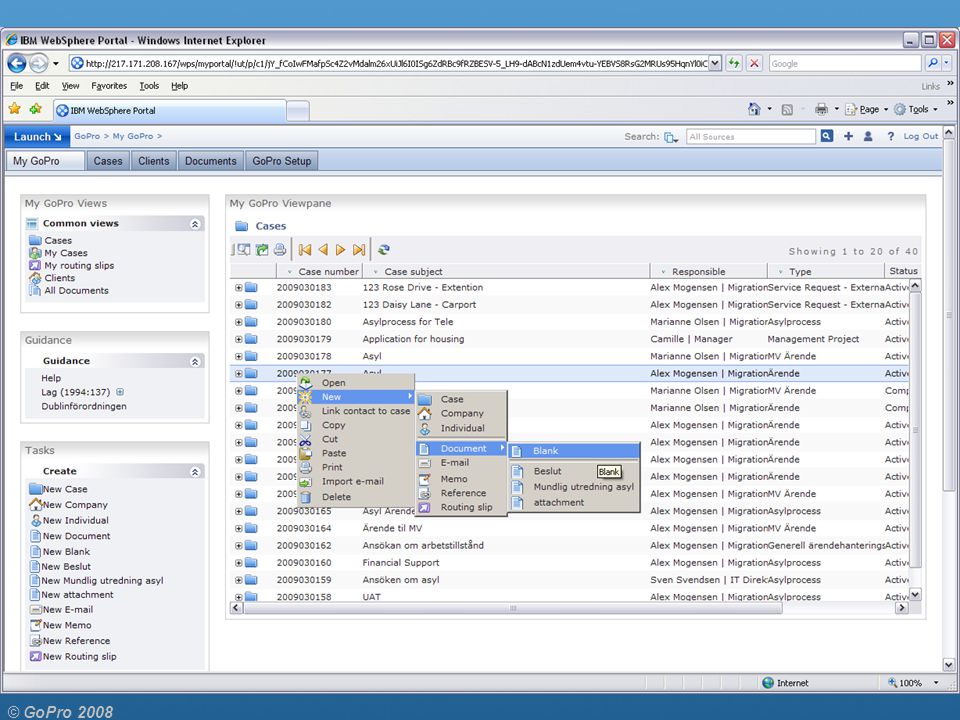Refresh the Cases view with green arrows icon
960x720 pixels.
click(384, 249)
